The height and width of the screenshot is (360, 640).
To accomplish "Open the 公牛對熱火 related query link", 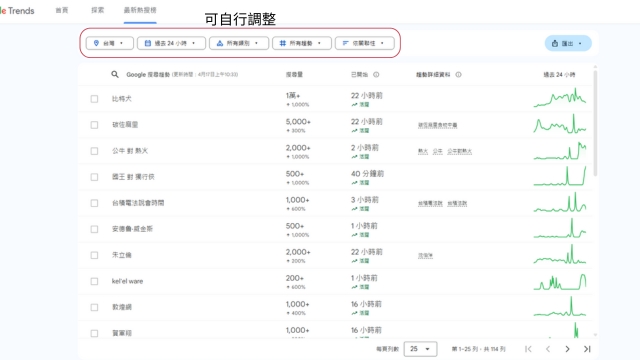I will pyautogui.click(x=459, y=151).
